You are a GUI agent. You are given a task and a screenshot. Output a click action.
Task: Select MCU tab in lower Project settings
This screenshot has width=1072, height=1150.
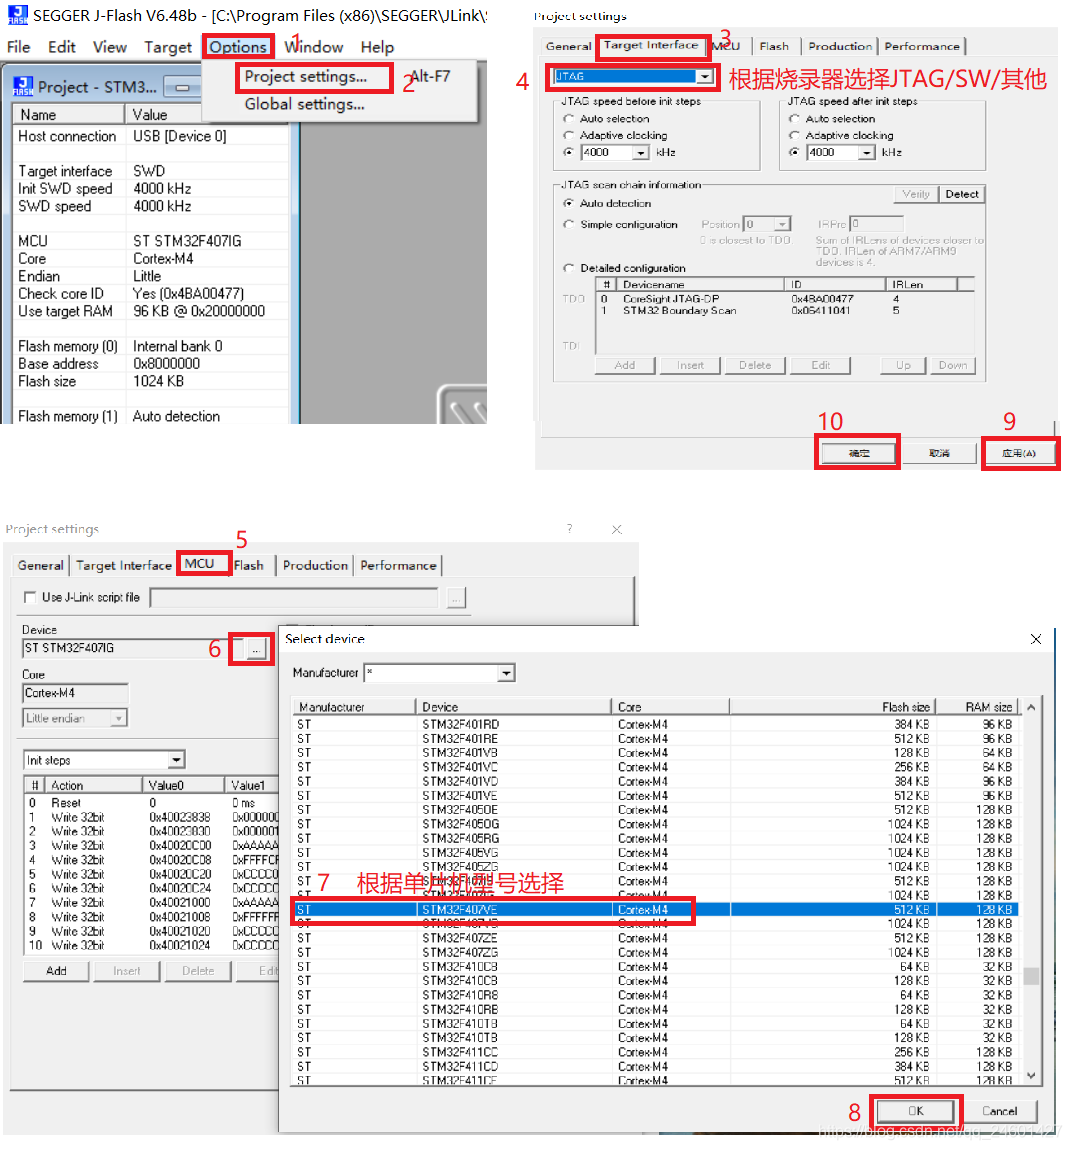199,564
